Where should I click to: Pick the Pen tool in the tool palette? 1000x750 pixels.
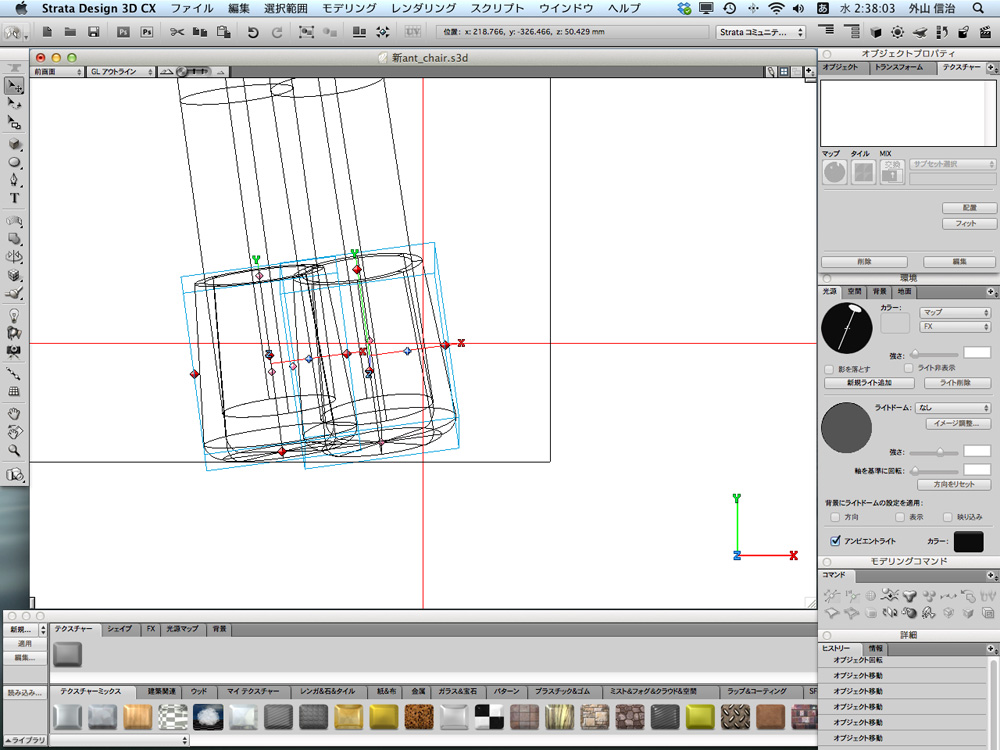[x=15, y=180]
